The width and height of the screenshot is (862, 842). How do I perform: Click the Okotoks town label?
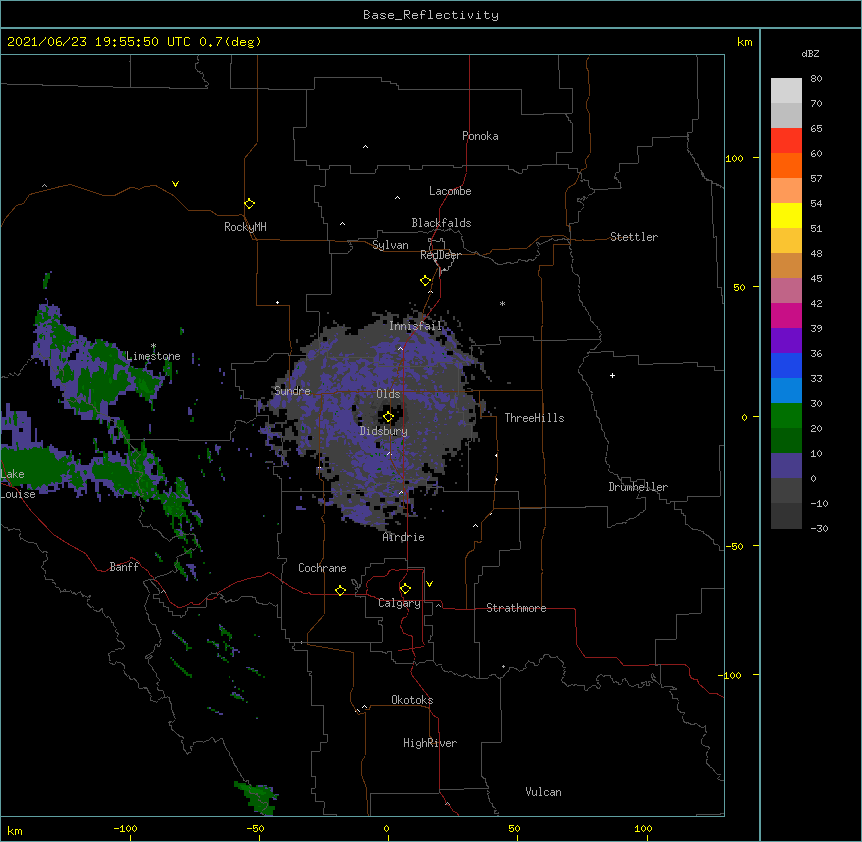point(412,700)
